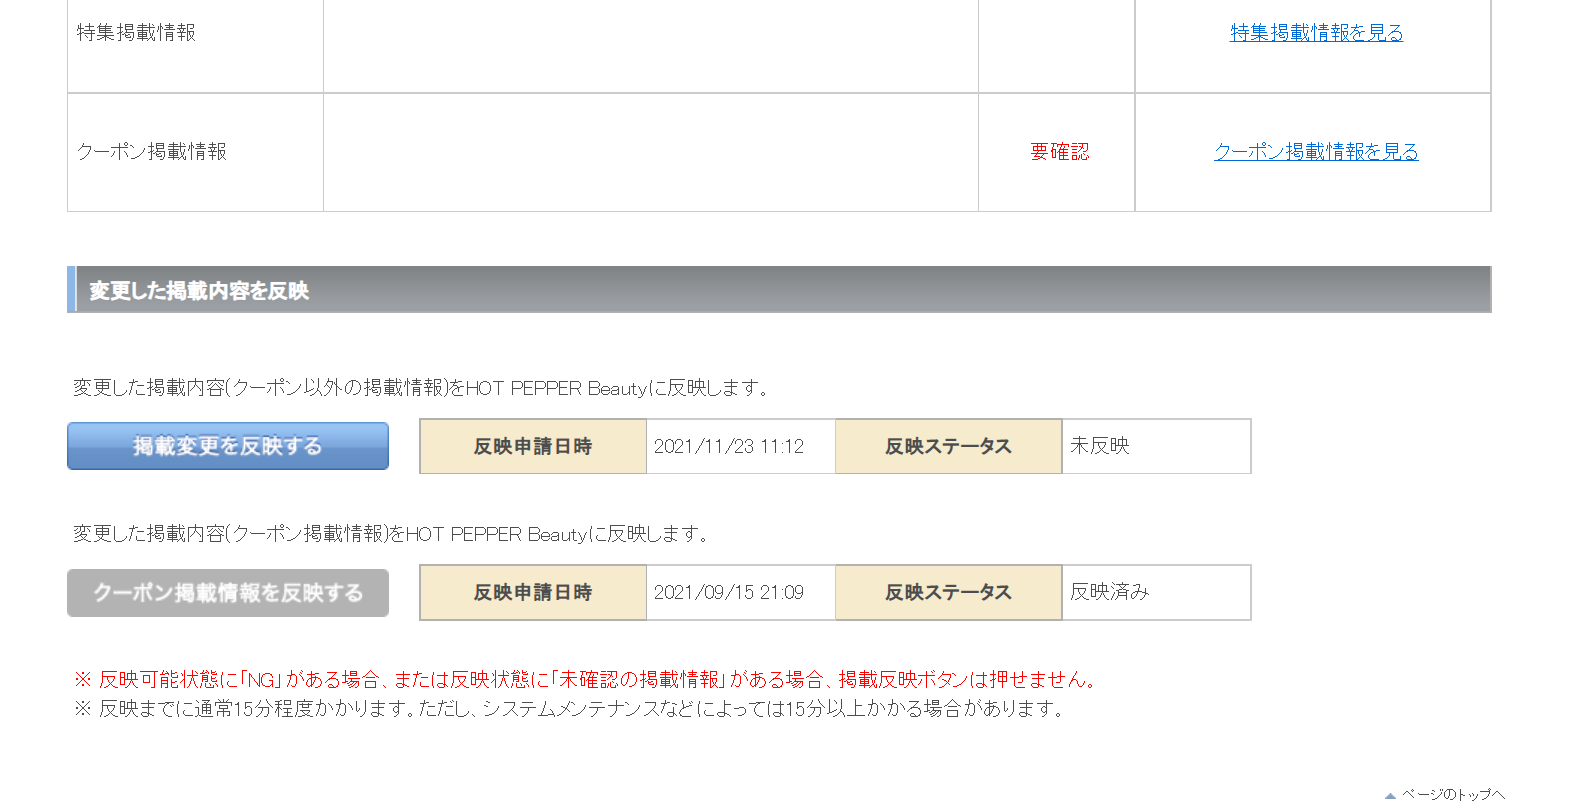Image resolution: width=1582 pixels, height=810 pixels.
Task: Click the blue 掲載変更を反映する button
Action: point(228,446)
